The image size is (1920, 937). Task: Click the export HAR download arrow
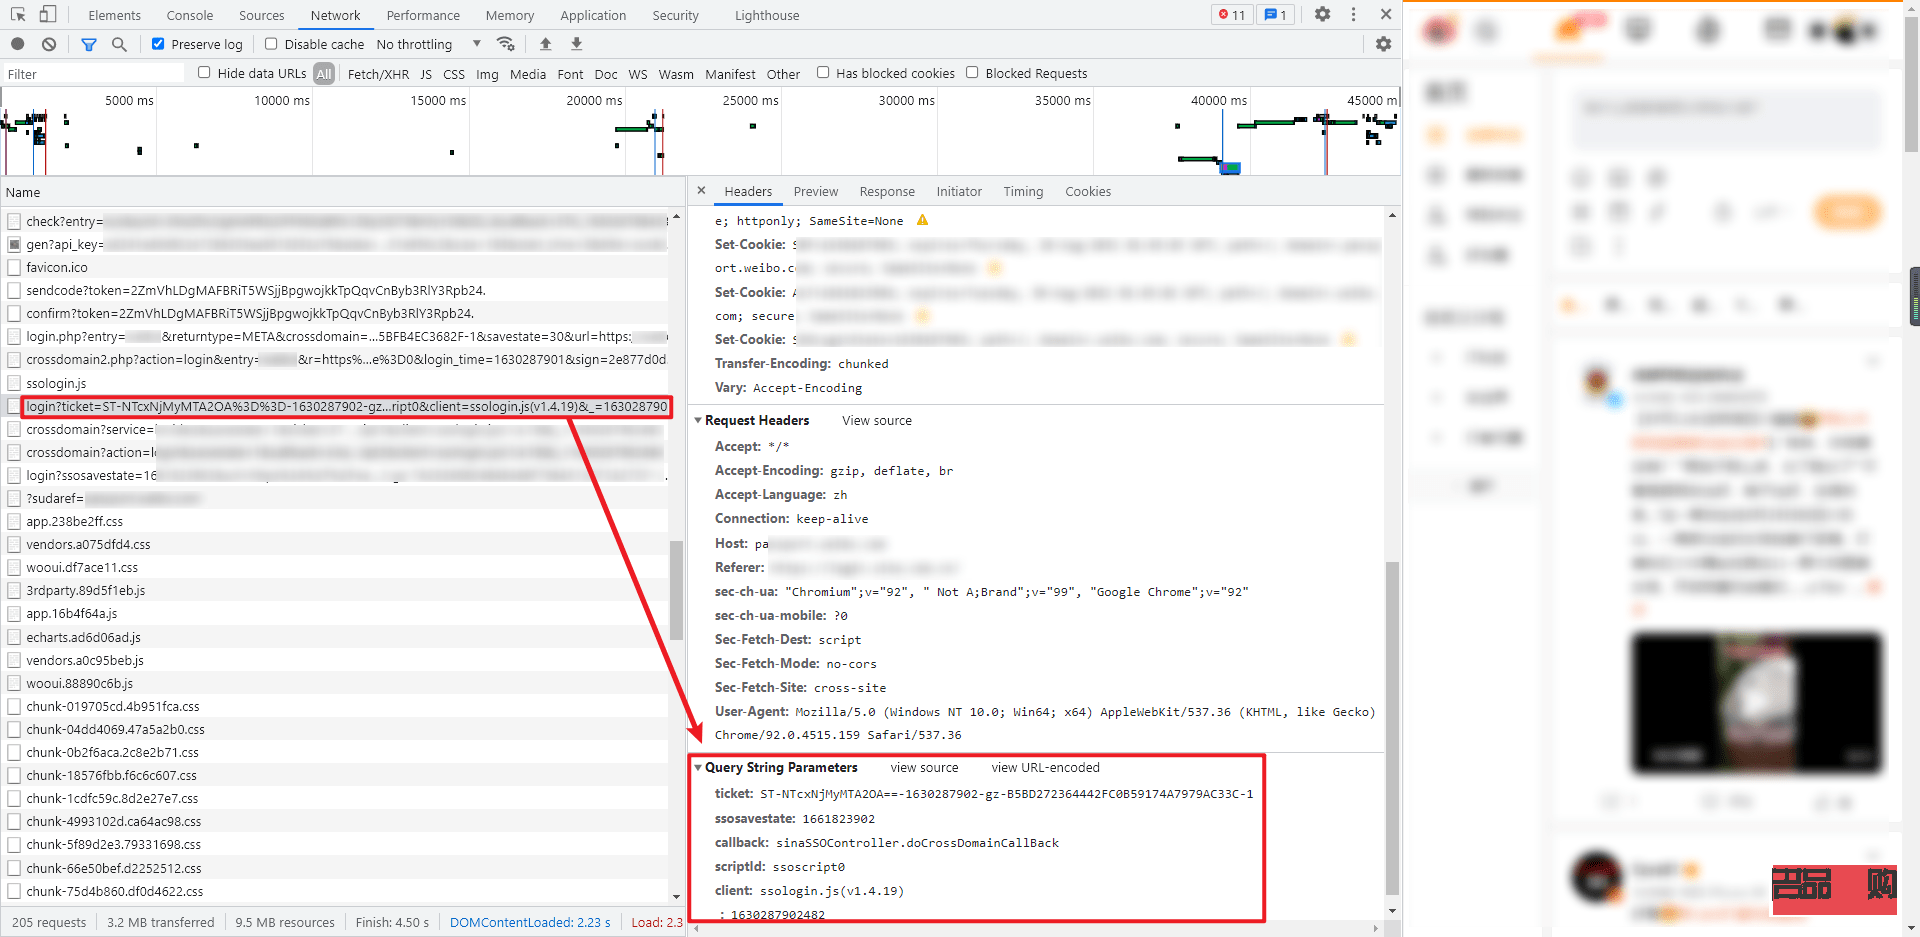point(576,44)
